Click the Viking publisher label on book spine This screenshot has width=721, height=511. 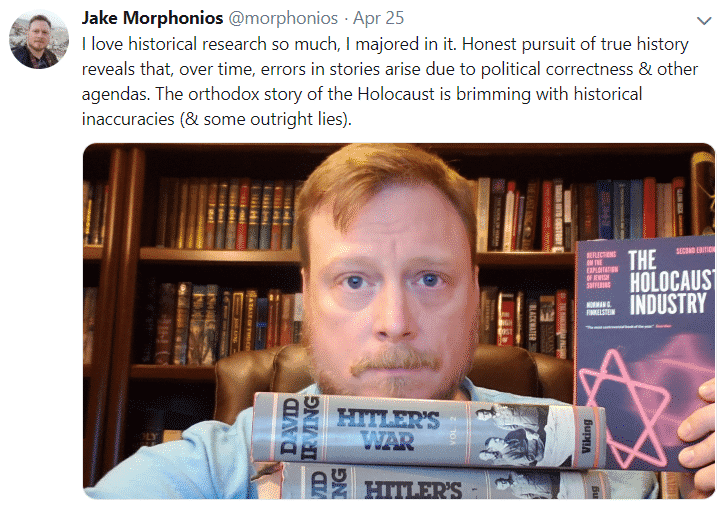pos(586,436)
